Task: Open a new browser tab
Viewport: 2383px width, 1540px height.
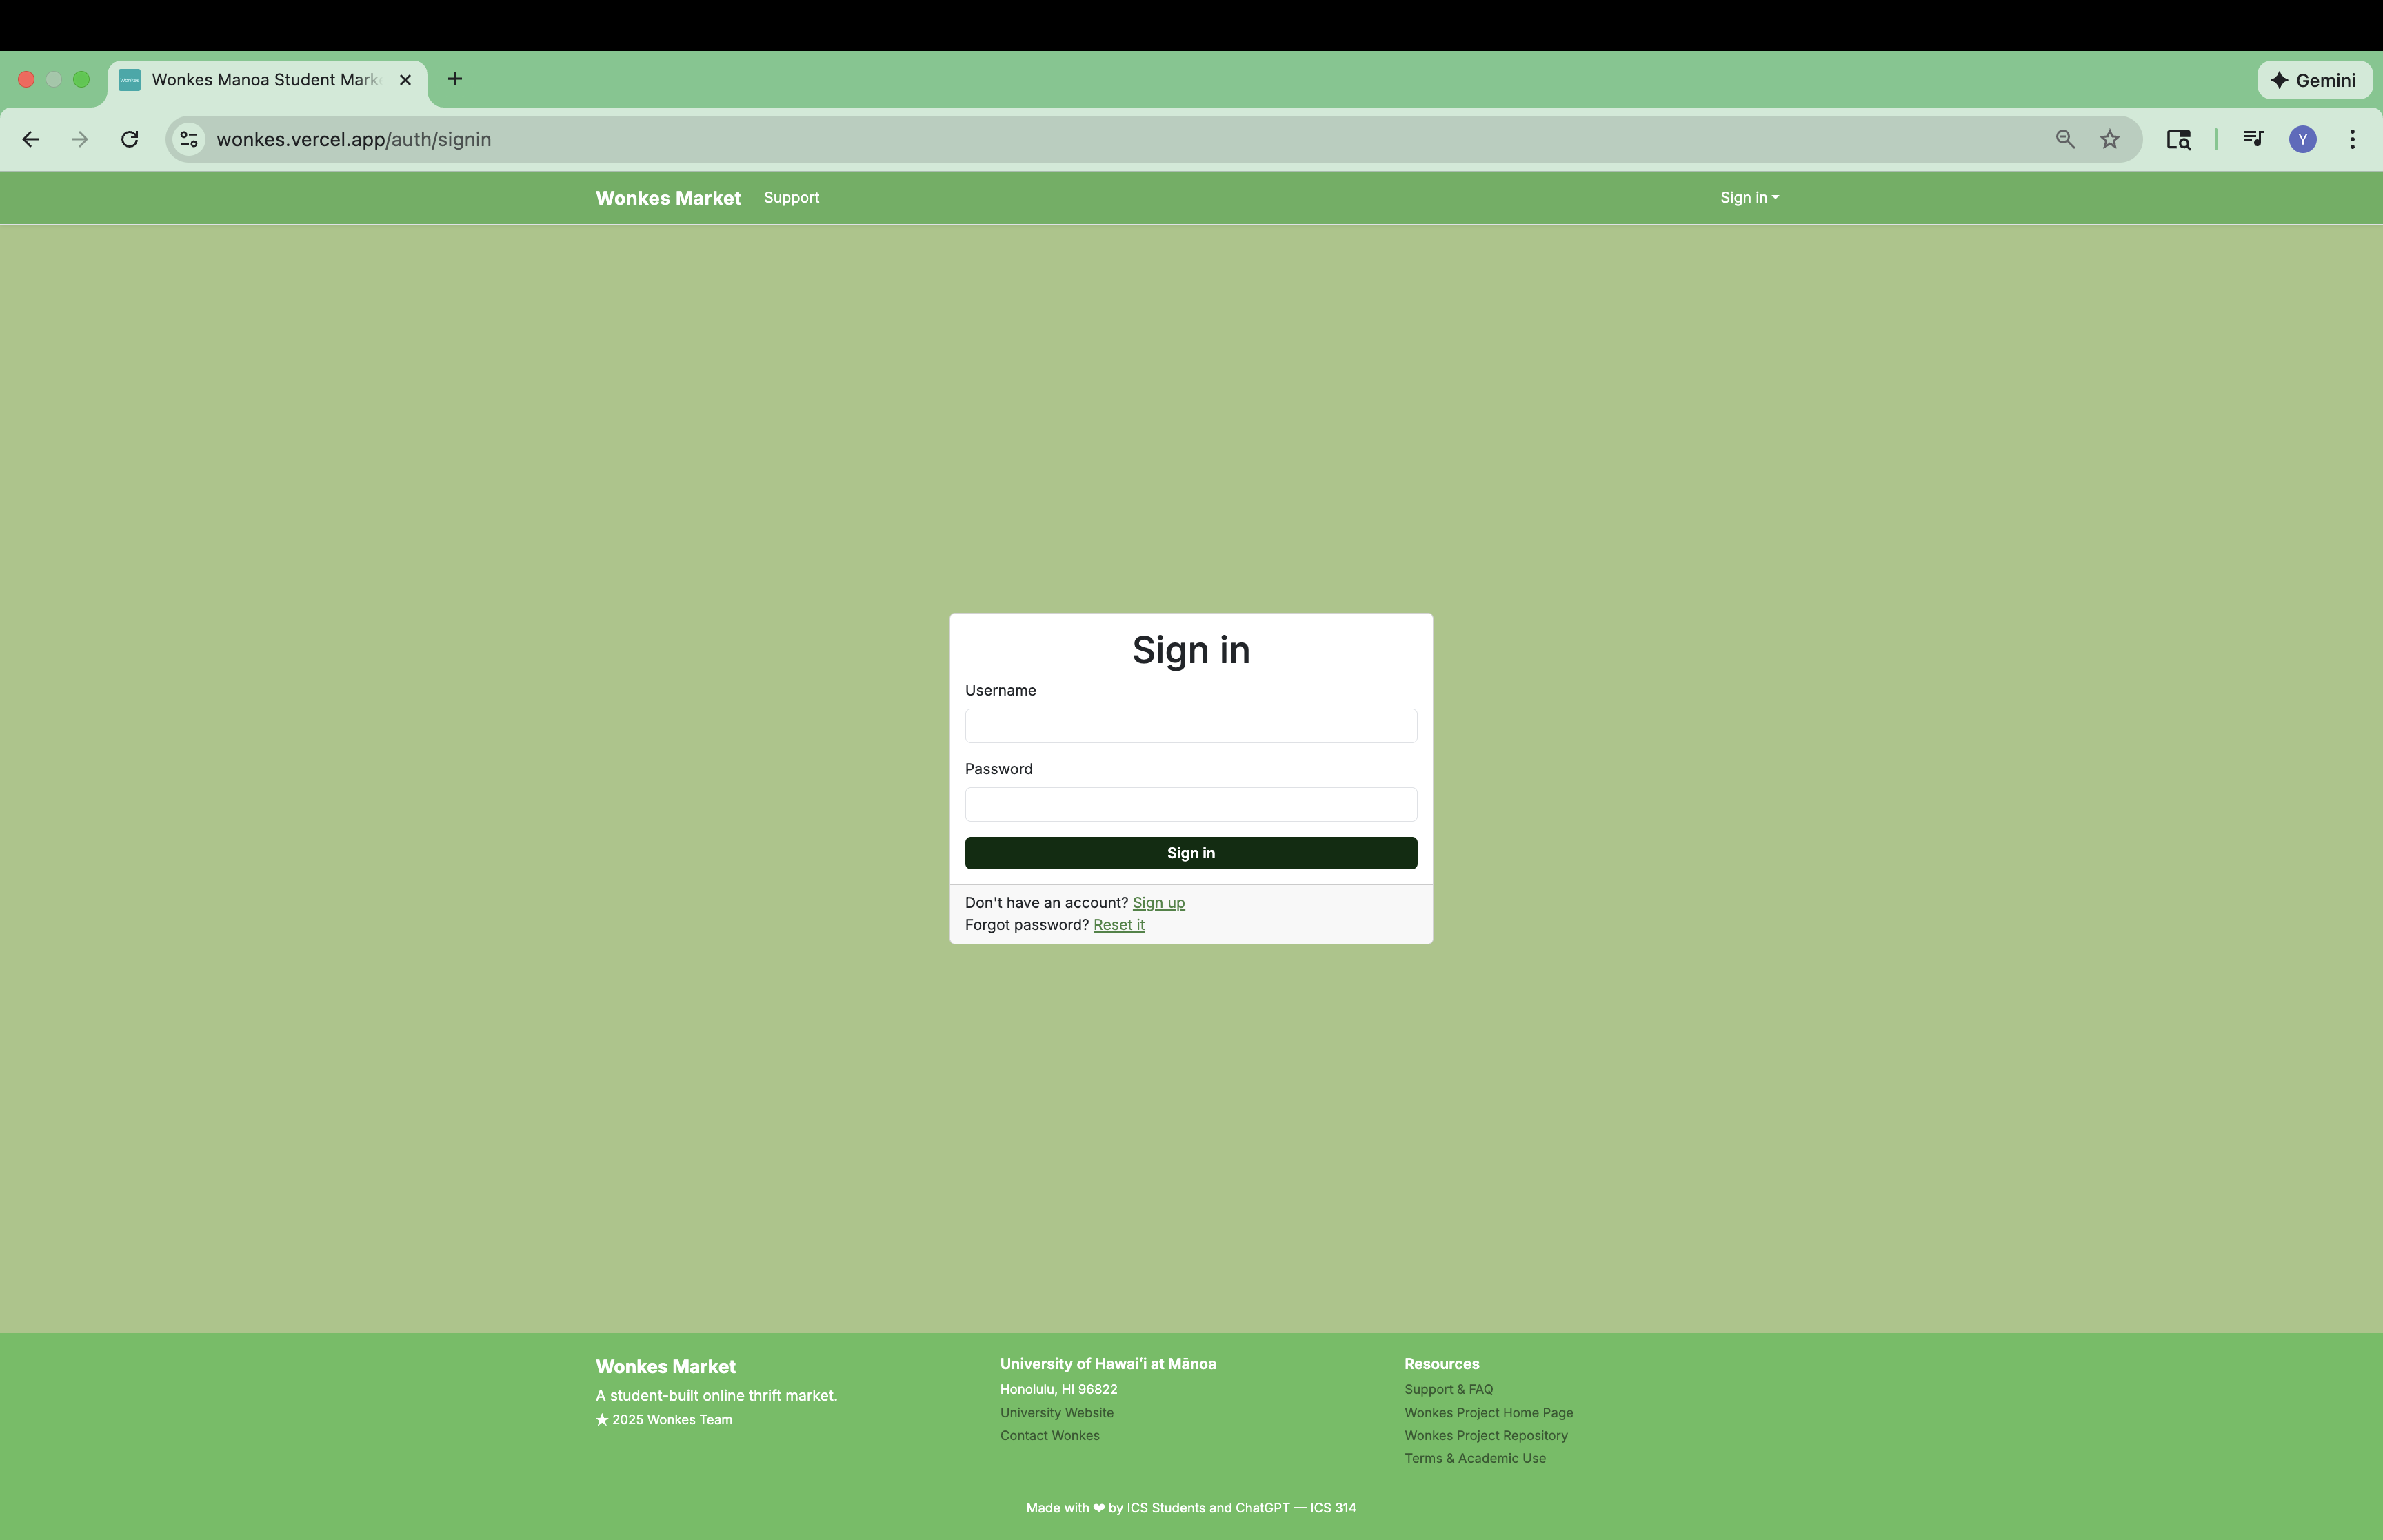Action: [x=455, y=79]
